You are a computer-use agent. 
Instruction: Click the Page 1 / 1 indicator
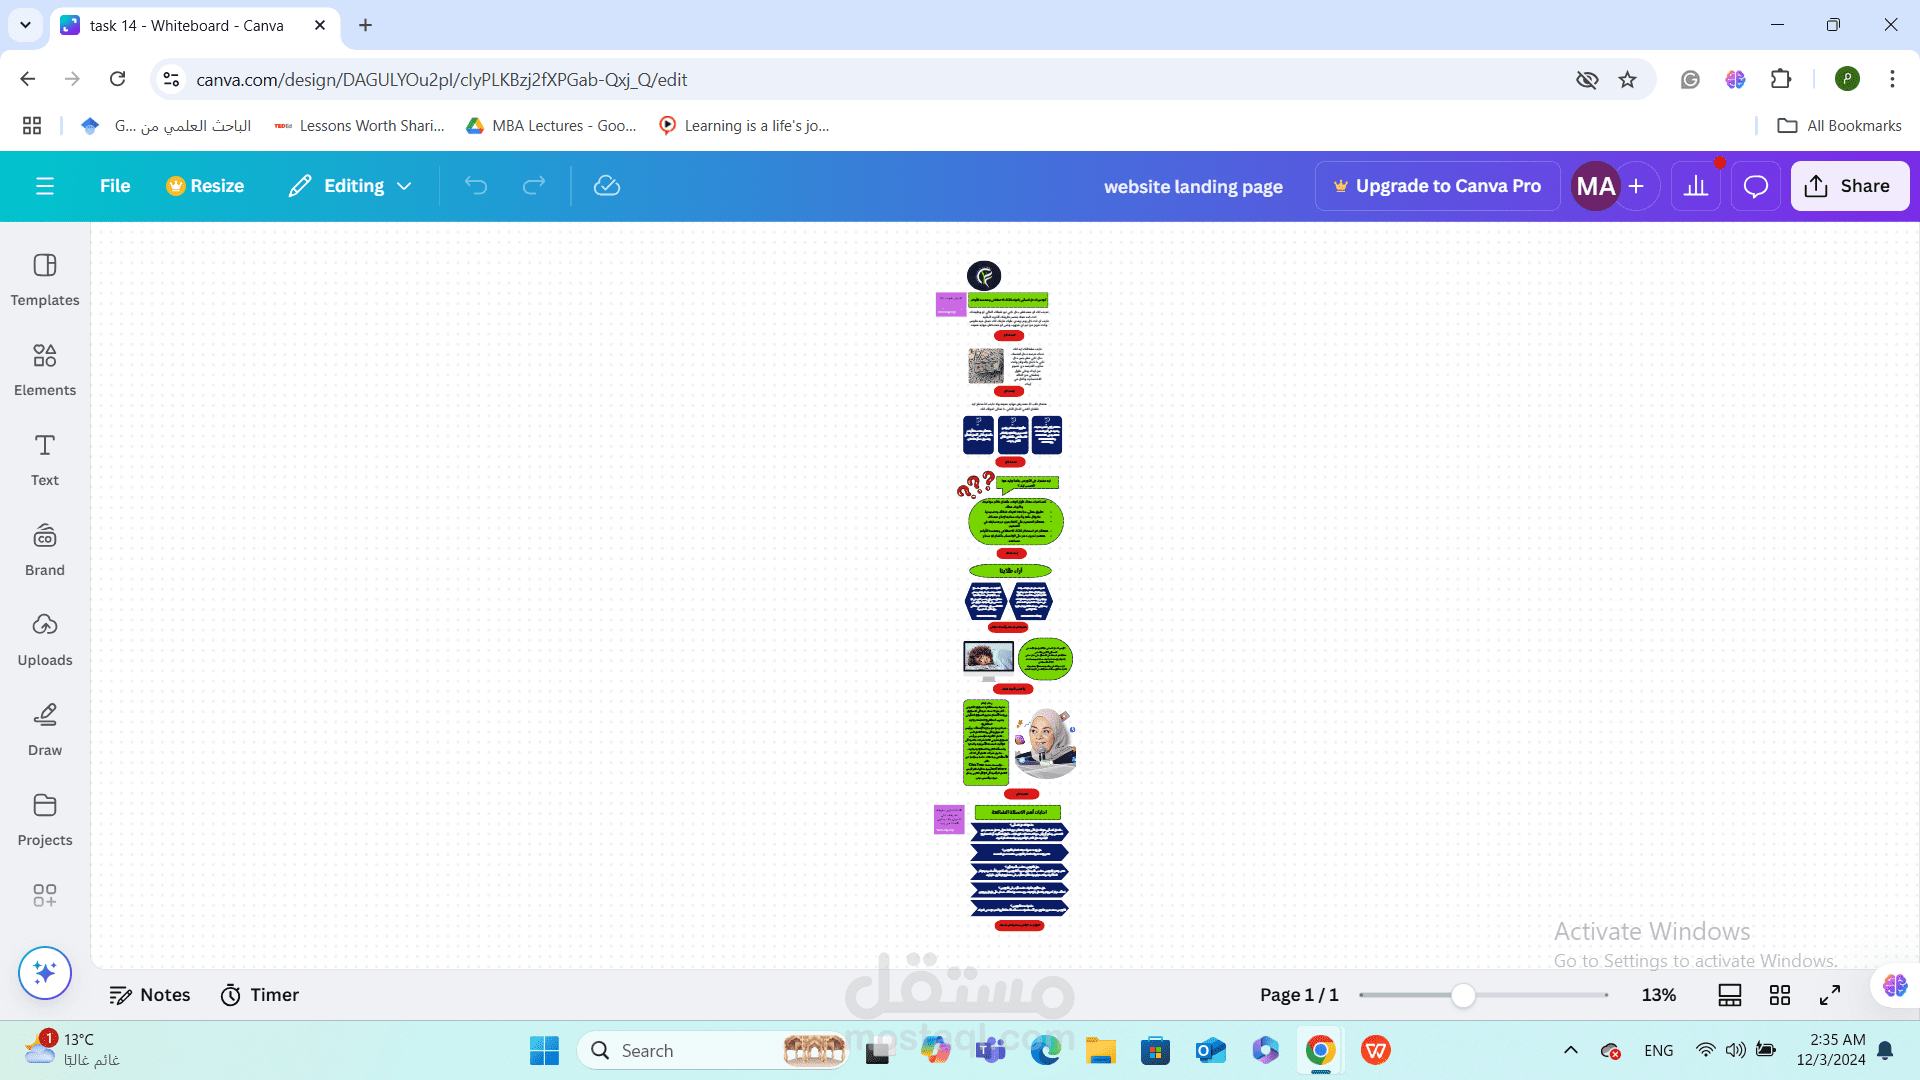point(1299,995)
